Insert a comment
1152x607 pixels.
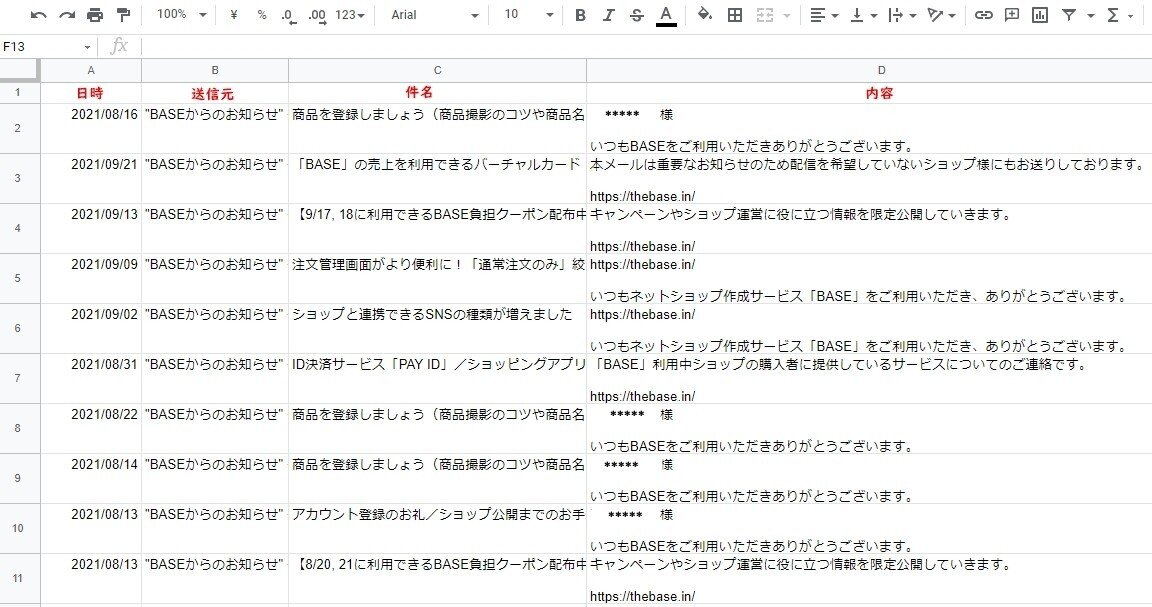point(1010,15)
